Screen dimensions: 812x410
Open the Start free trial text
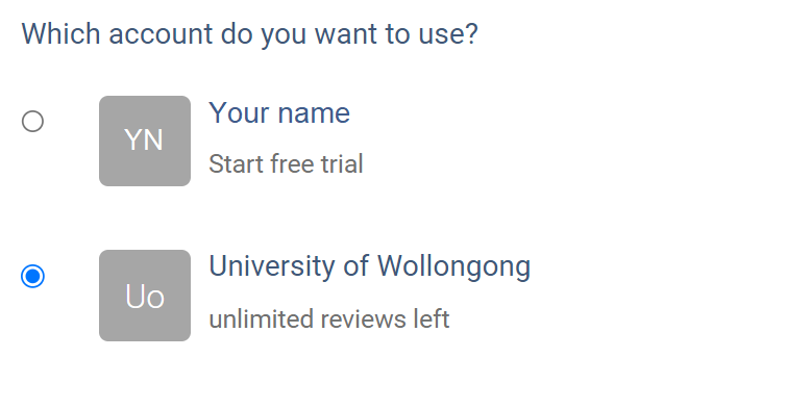285,164
